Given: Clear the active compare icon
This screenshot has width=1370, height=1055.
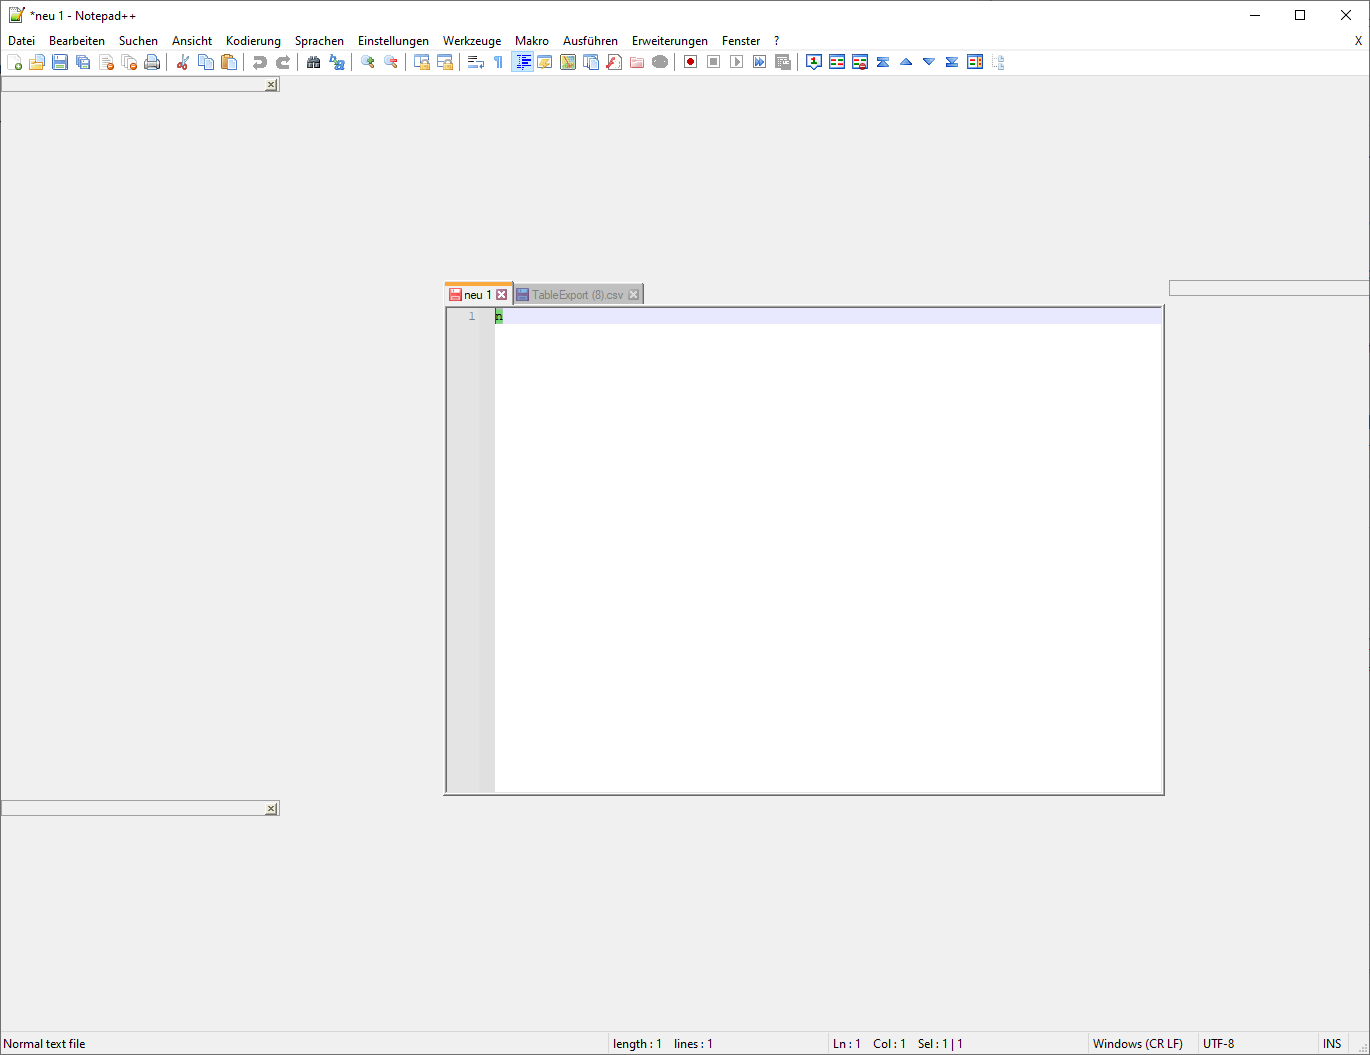Looking at the screenshot, I should [x=860, y=62].
